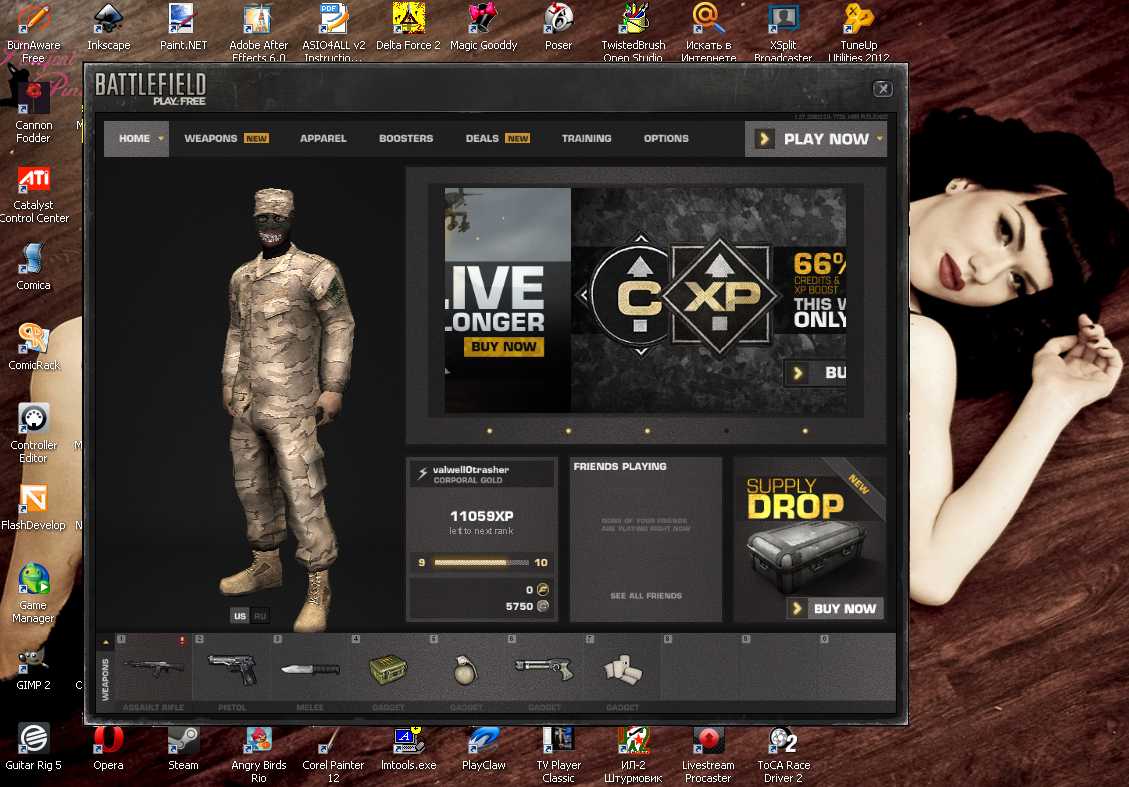
Task: Click the XP boost diamond emblem
Action: tap(720, 295)
